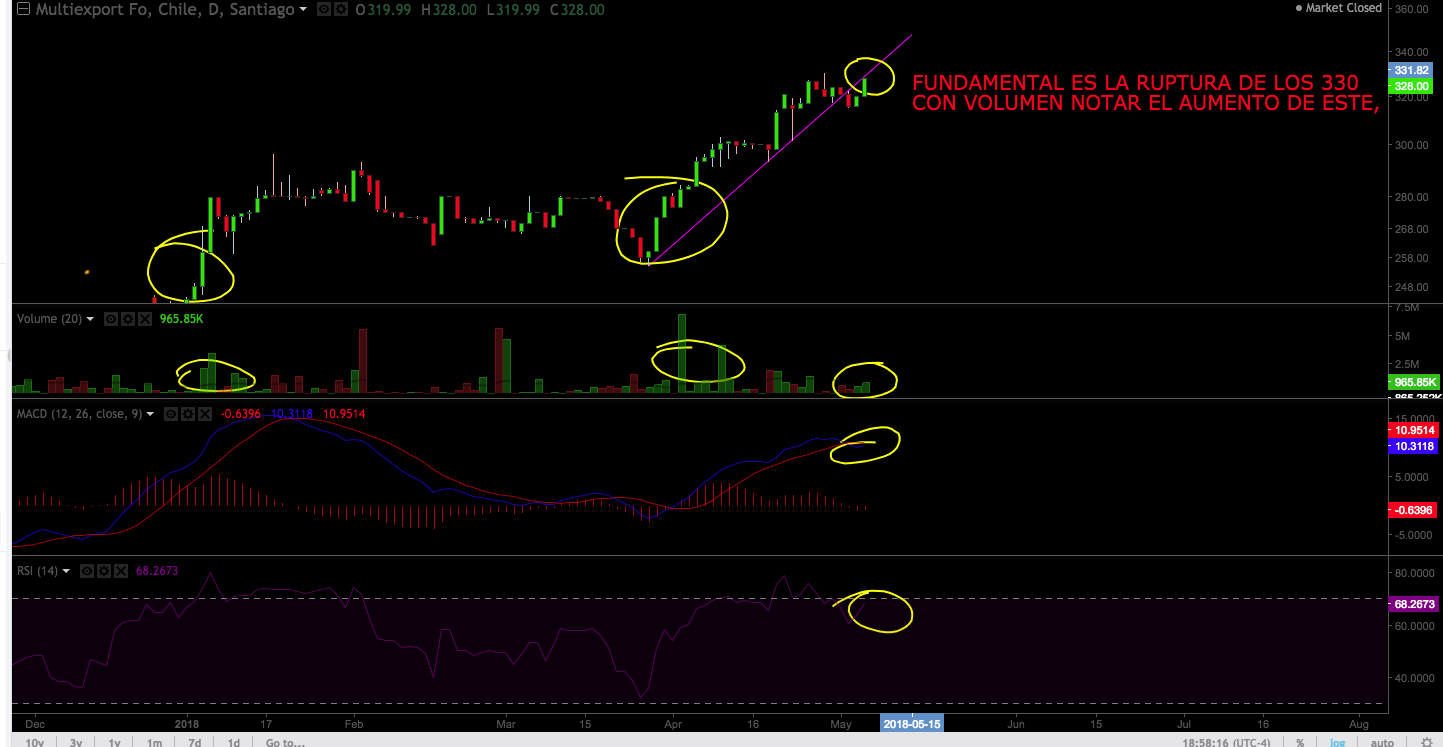Select the 10y time range
Viewport: 1443px width, 747px height.
(33, 742)
